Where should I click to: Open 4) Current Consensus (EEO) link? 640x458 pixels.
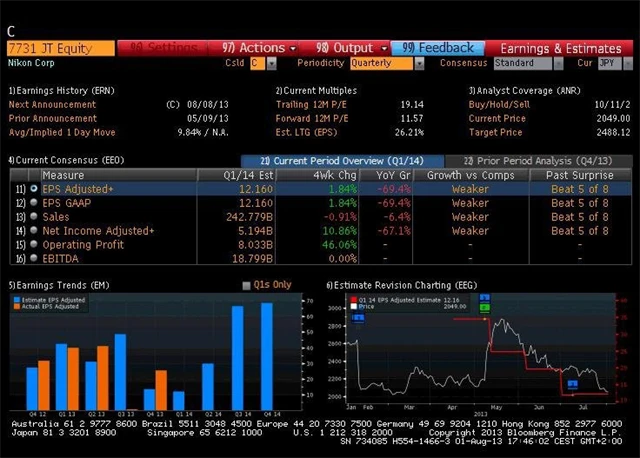point(67,160)
